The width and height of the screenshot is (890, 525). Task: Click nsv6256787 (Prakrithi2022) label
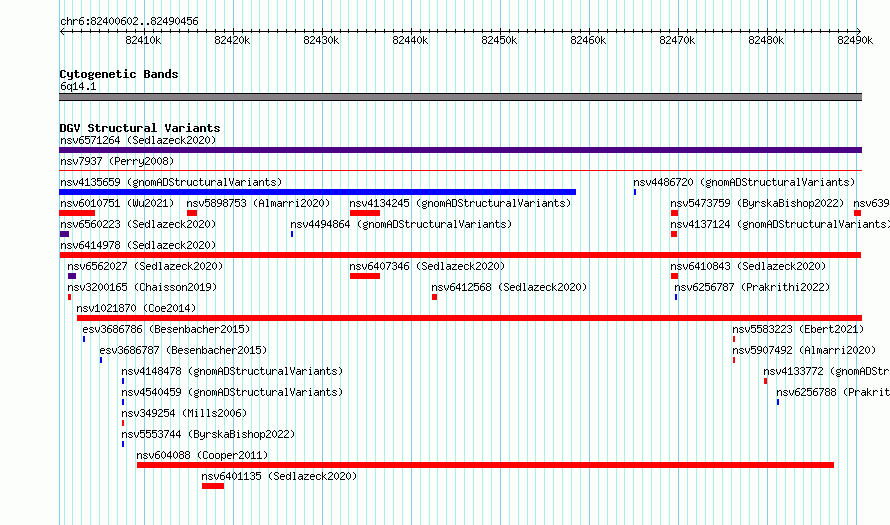(752, 287)
